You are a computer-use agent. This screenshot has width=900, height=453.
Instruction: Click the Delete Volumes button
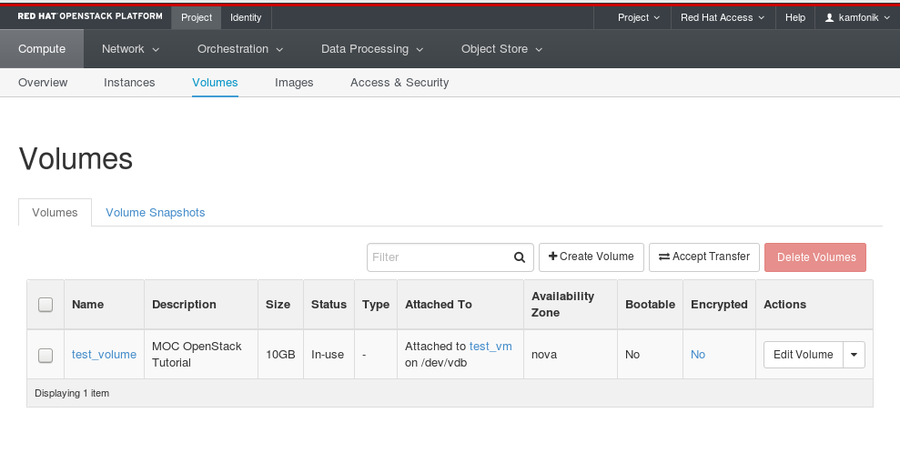(x=815, y=257)
